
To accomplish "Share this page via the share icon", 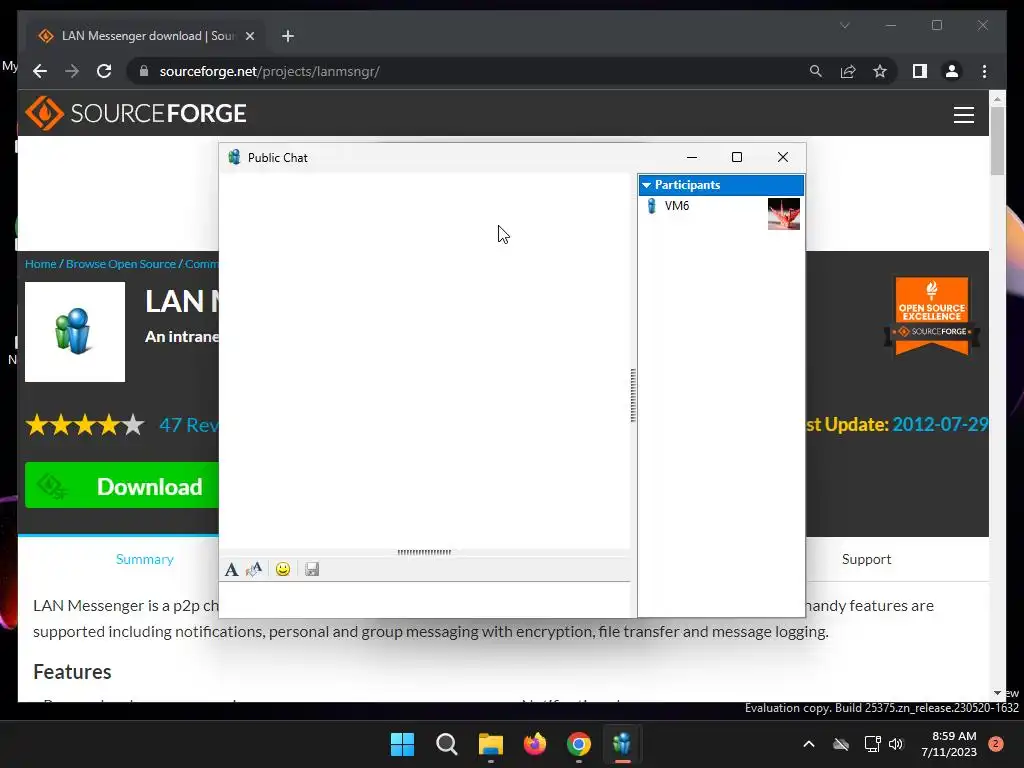I will tap(848, 71).
